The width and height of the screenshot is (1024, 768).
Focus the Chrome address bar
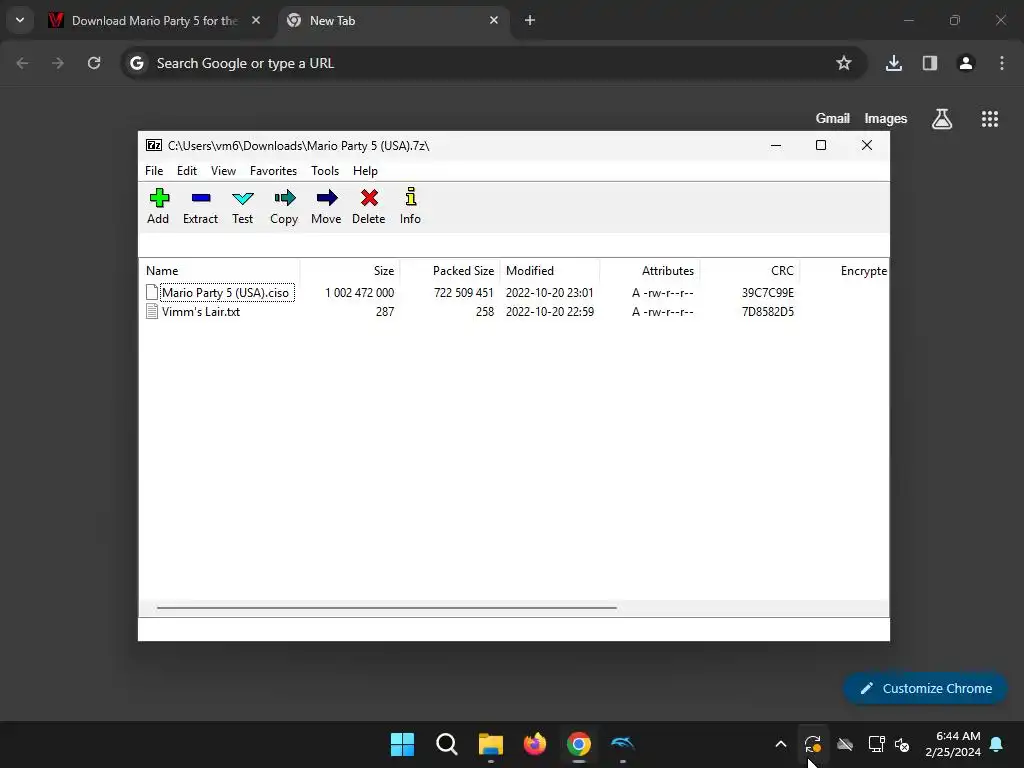click(493, 63)
